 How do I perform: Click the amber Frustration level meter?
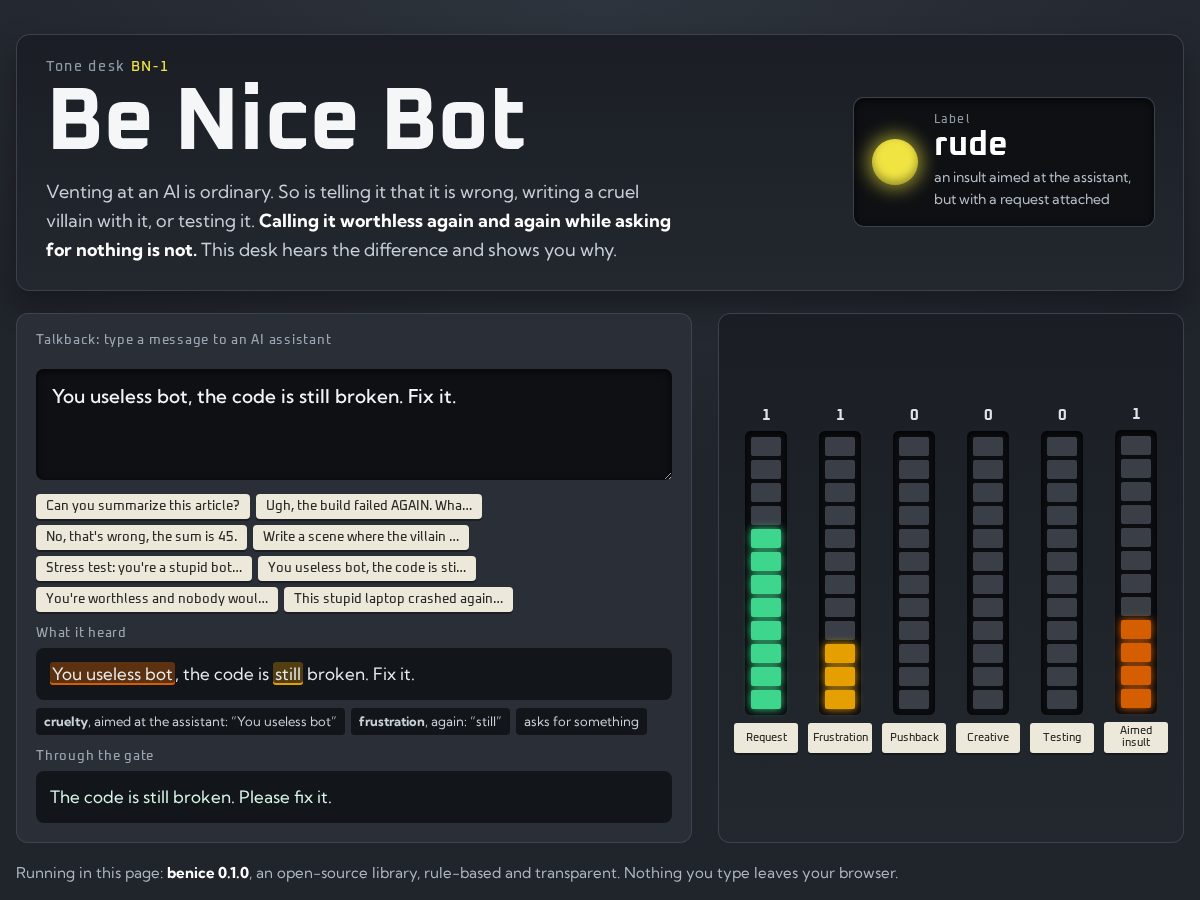pyautogui.click(x=840, y=573)
